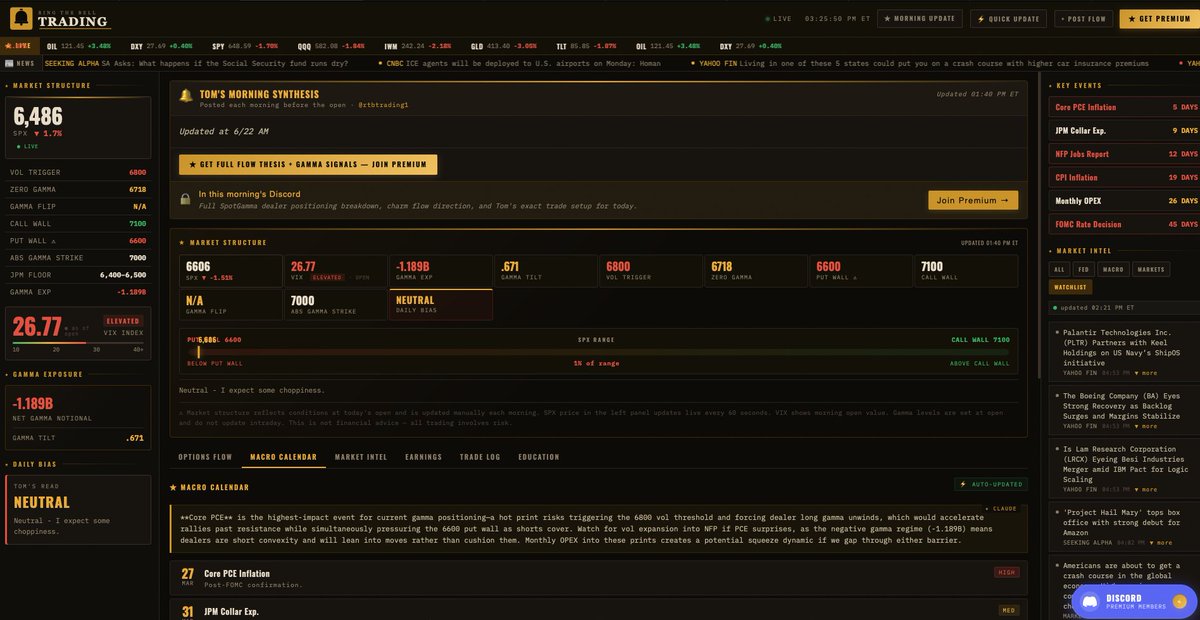The height and width of the screenshot is (620, 1200).
Task: Click the VIX index gauge scale bar
Action: click(x=77, y=343)
